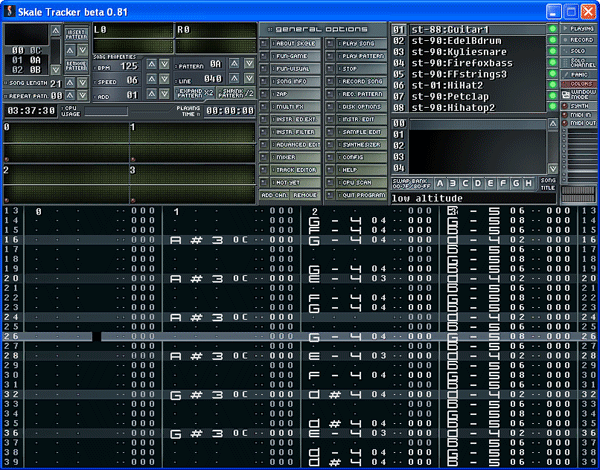Click the sample list scrollbar track
This screenshot has height=470, width=600.
[x=553, y=146]
